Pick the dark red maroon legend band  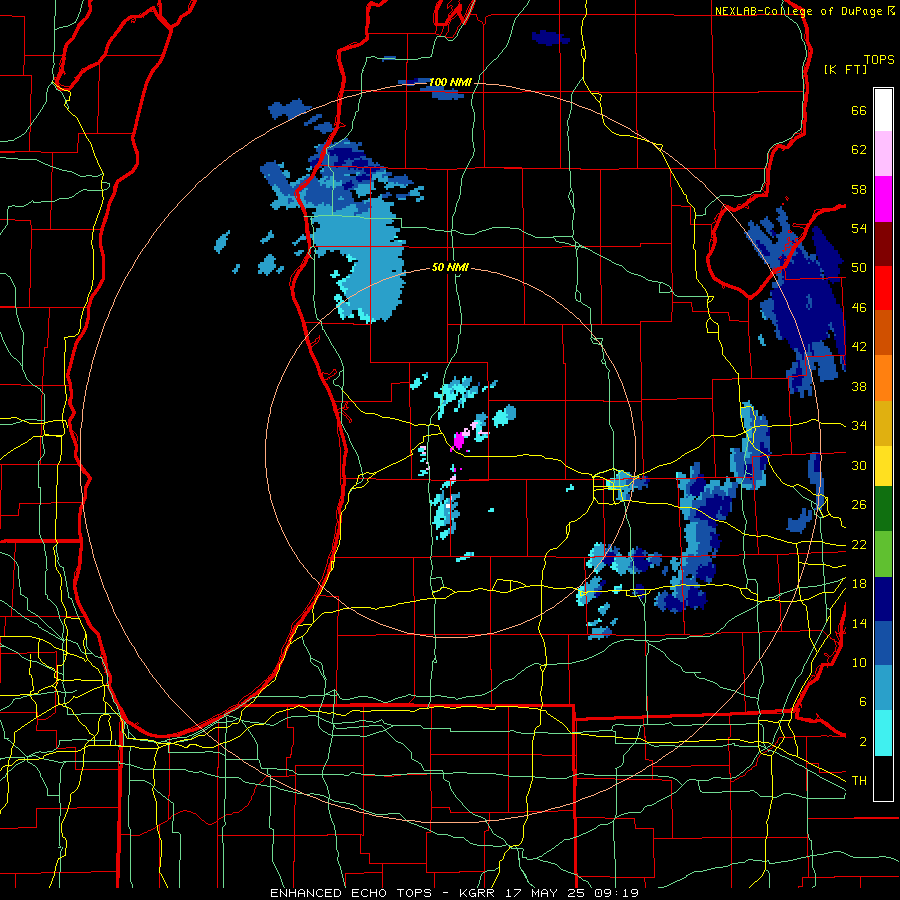tap(883, 245)
